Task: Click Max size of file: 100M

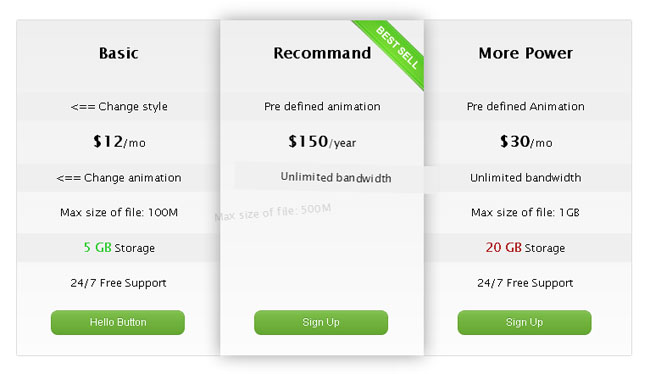Action: coord(119,212)
